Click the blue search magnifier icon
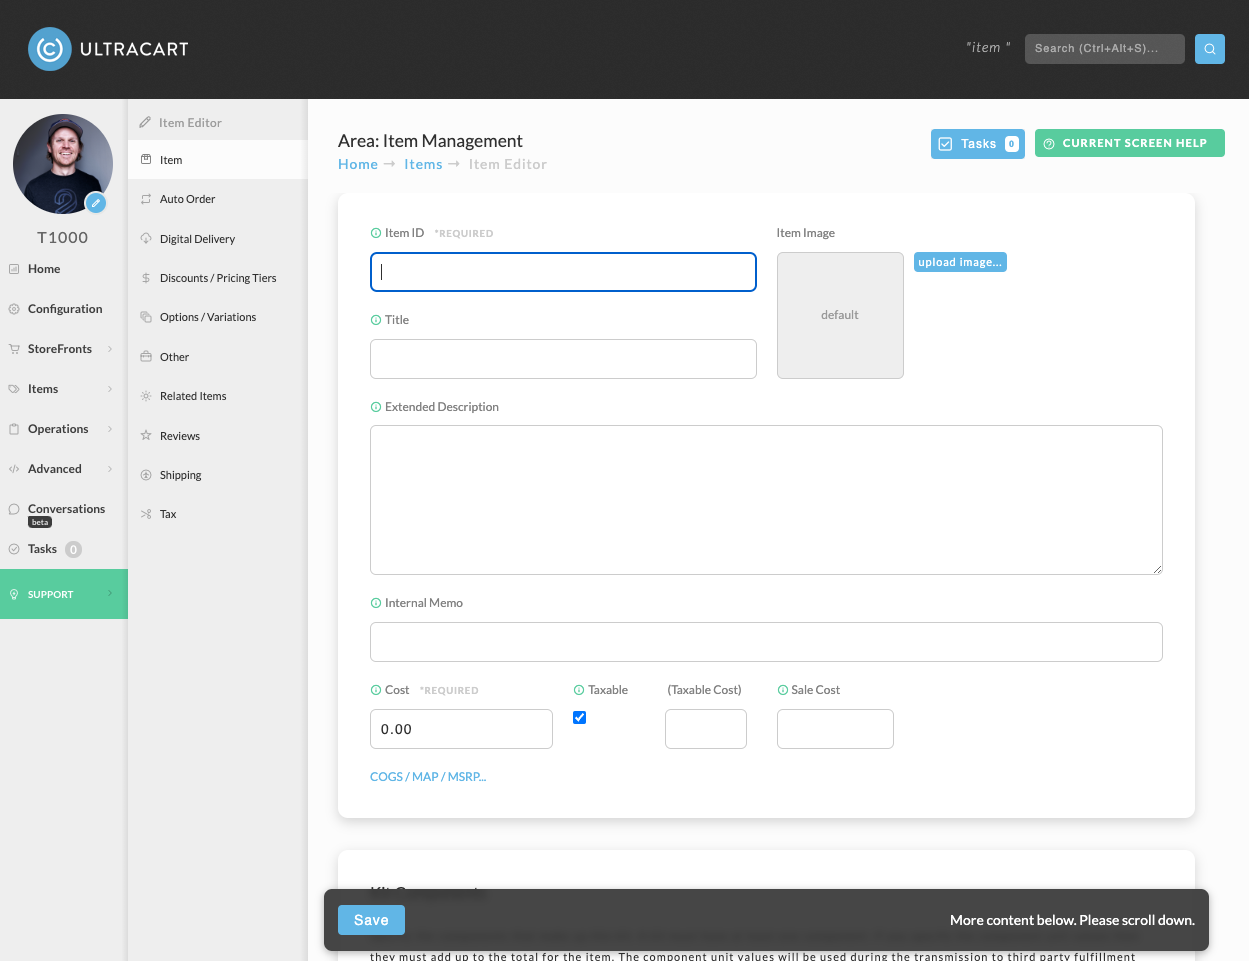 point(1210,48)
